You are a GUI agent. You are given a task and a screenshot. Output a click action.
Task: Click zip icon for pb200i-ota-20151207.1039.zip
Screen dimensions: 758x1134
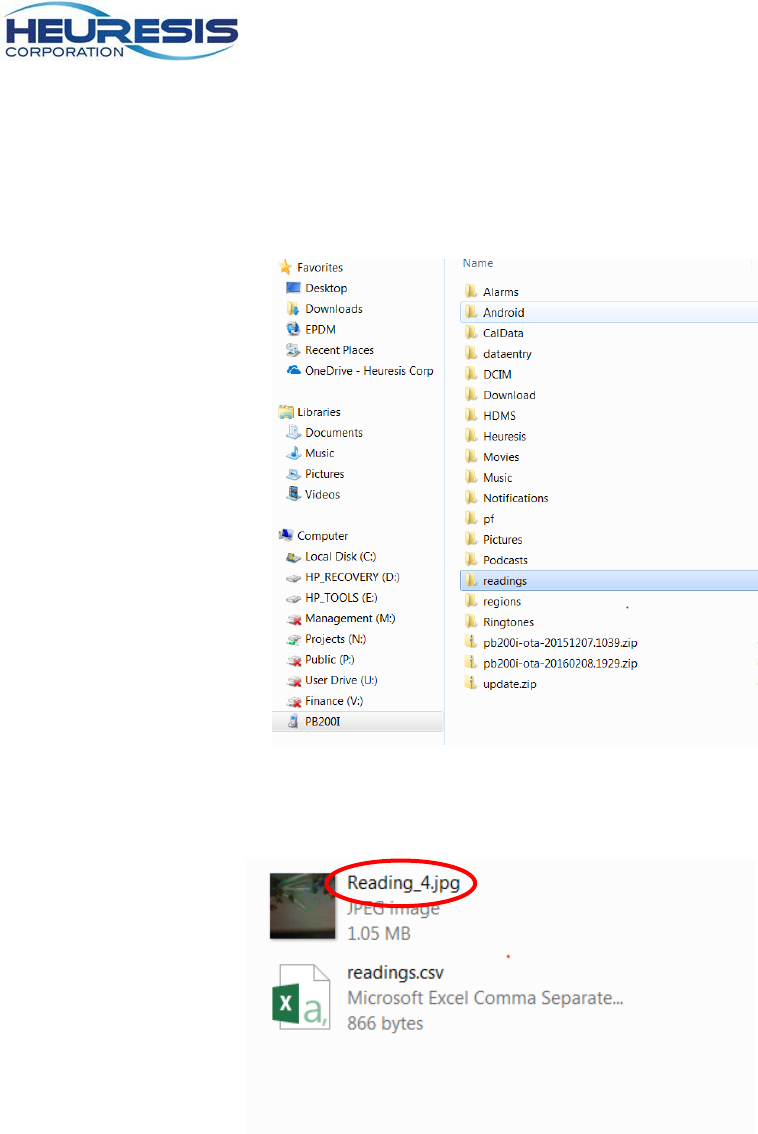471,642
